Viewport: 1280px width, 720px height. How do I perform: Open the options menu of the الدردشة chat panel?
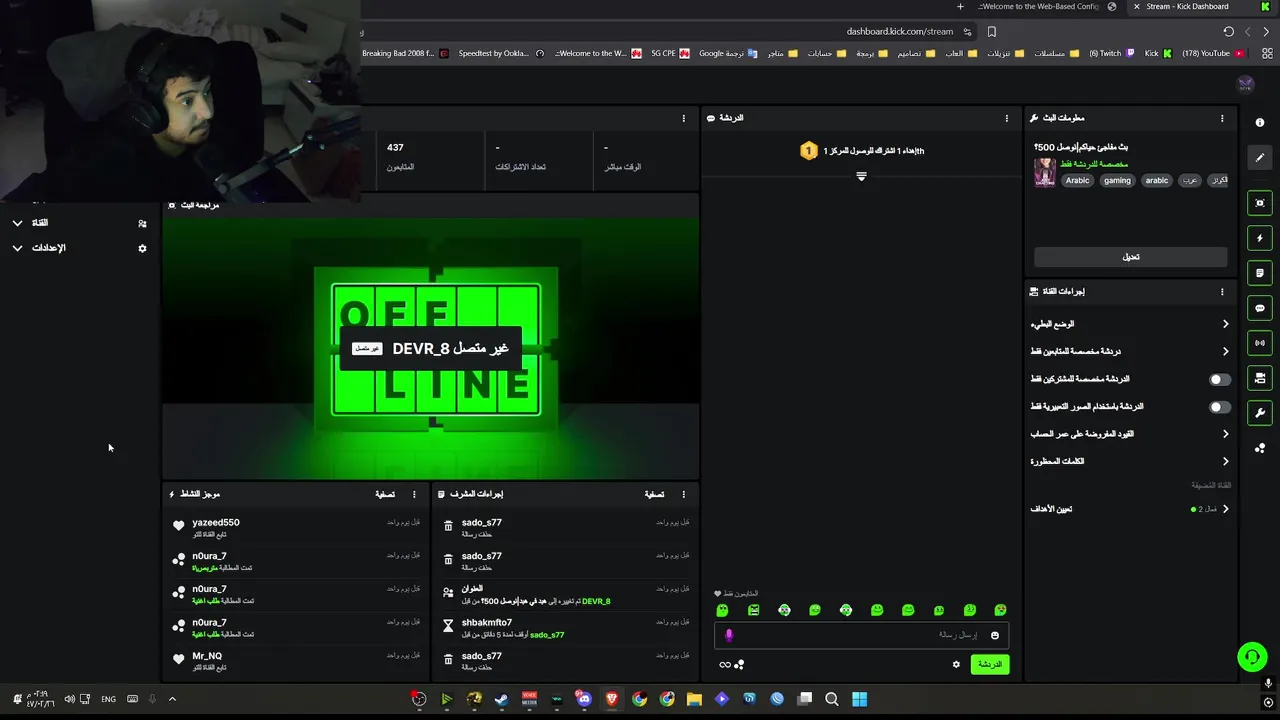coord(1007,118)
